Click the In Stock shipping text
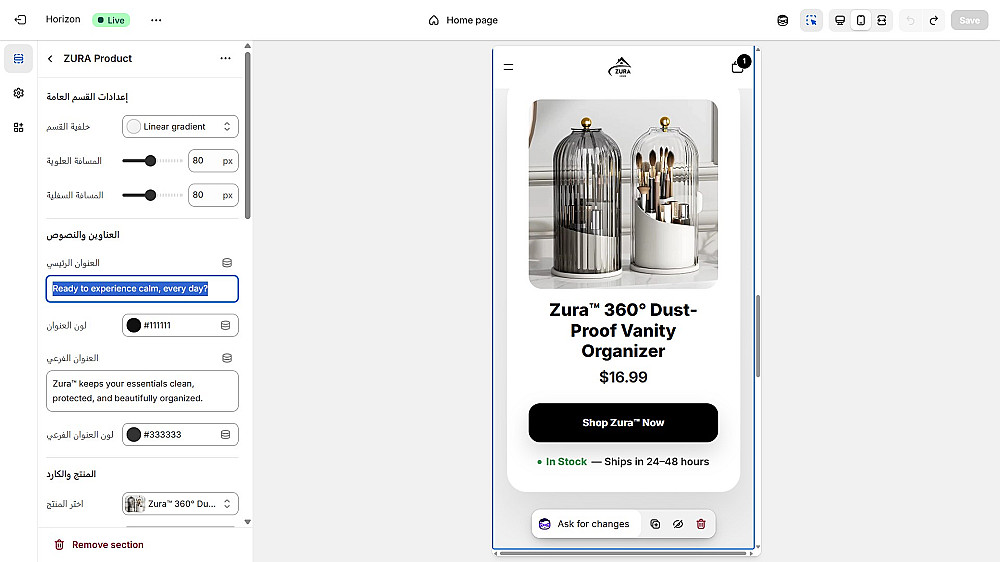The width and height of the screenshot is (1000, 562). [623, 462]
